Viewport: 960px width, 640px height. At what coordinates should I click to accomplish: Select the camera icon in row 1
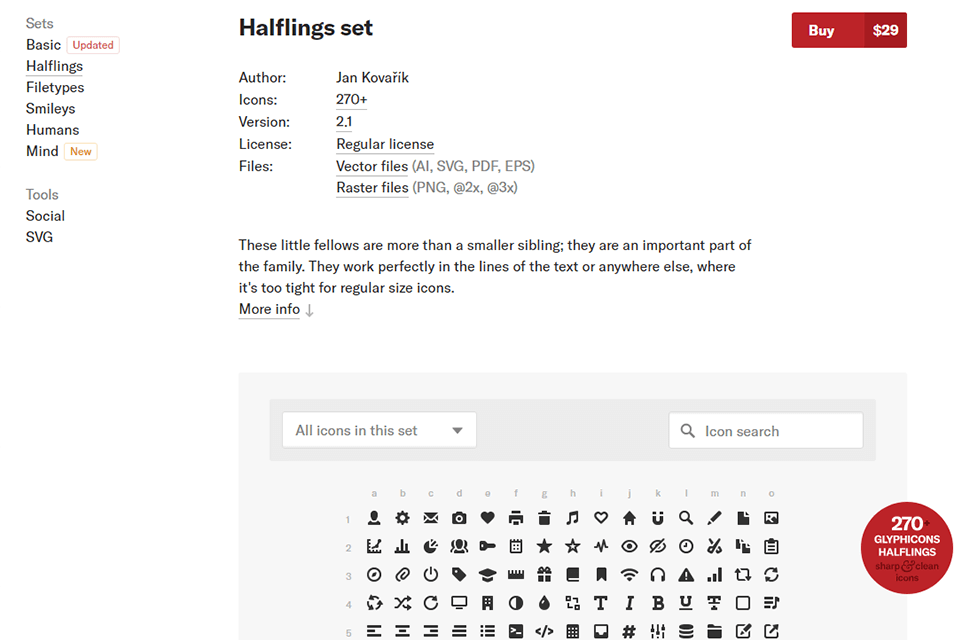(458, 518)
